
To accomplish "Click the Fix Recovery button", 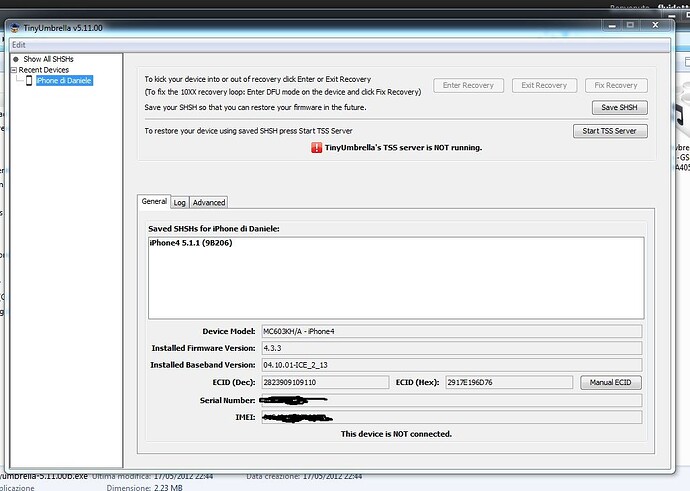I will [615, 86].
